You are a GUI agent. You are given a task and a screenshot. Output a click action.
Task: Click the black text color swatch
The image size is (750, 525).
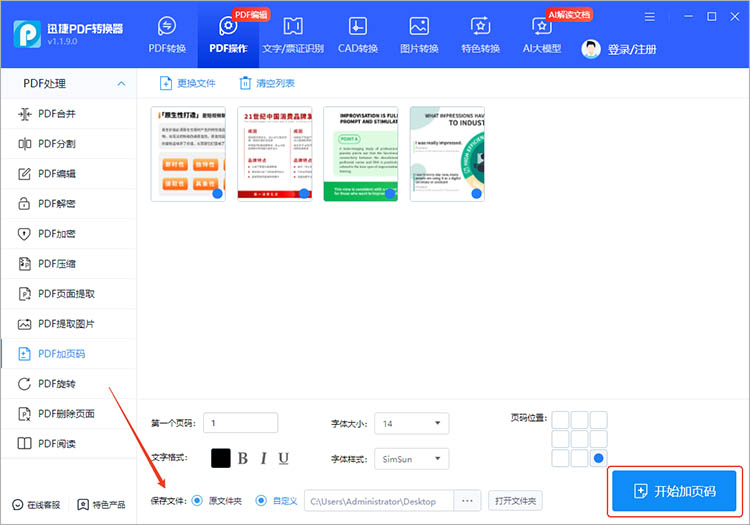[221, 458]
